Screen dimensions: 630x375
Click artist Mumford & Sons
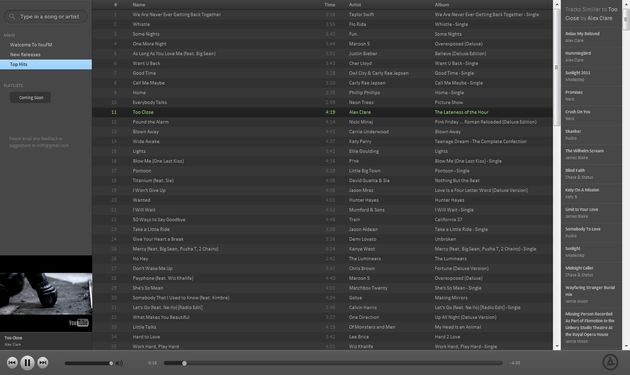tap(366, 210)
